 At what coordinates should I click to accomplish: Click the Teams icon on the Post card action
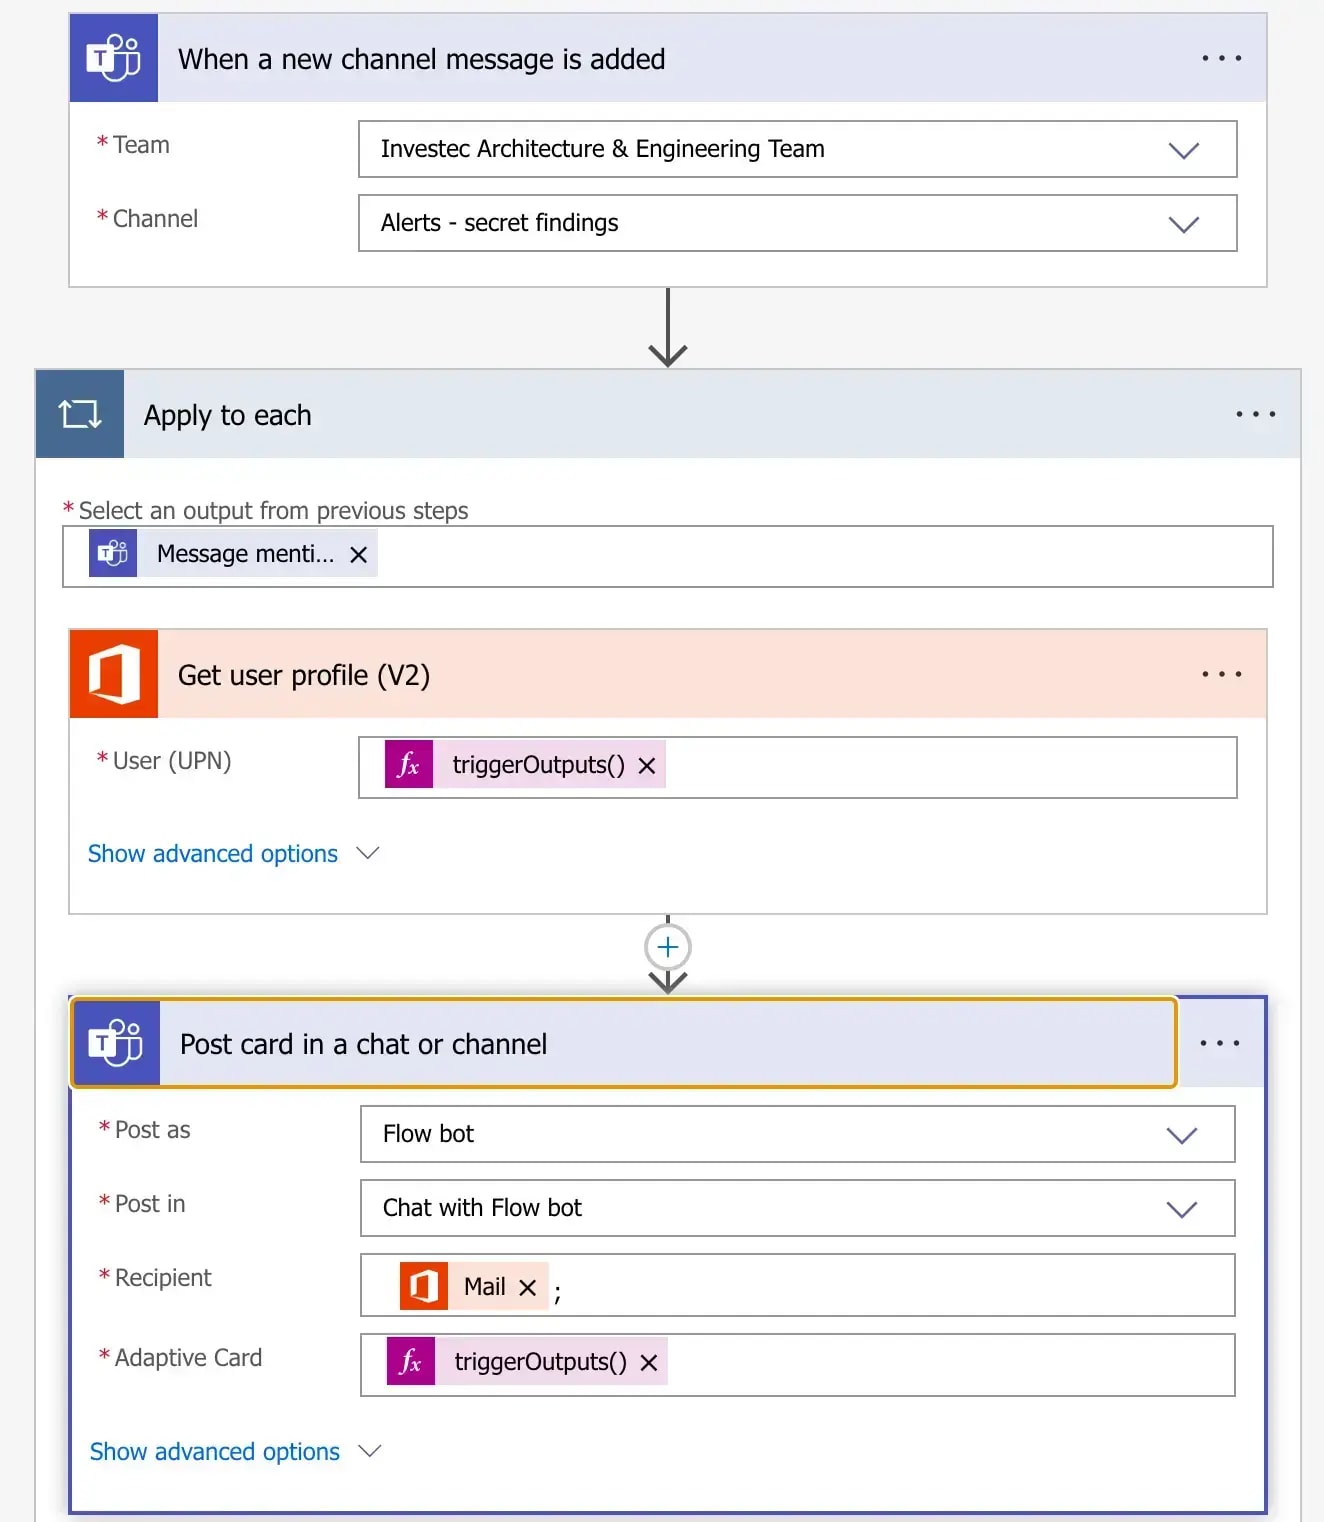click(116, 1043)
